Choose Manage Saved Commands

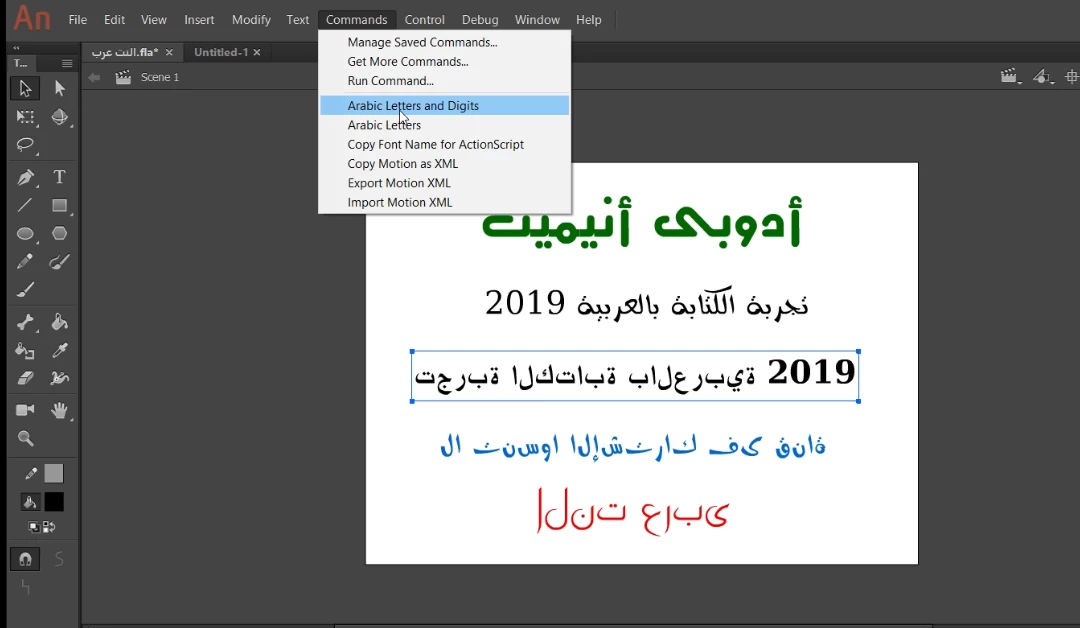(445, 42)
